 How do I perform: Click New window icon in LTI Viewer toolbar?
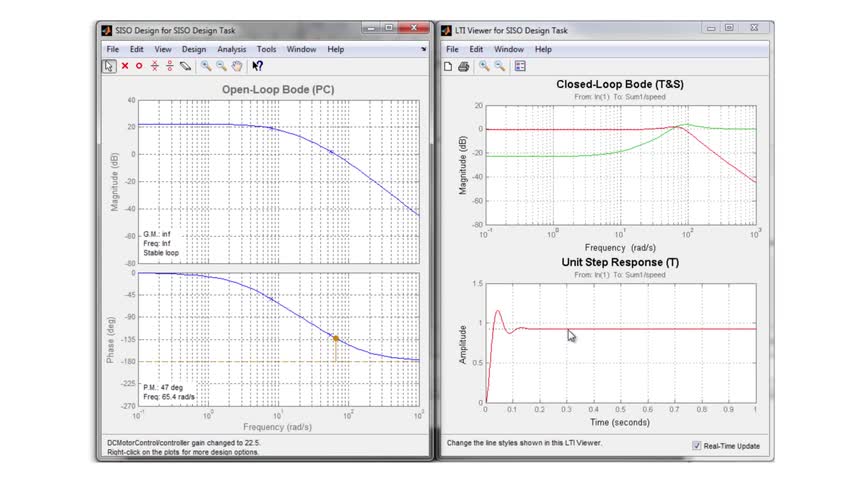pyautogui.click(x=448, y=66)
